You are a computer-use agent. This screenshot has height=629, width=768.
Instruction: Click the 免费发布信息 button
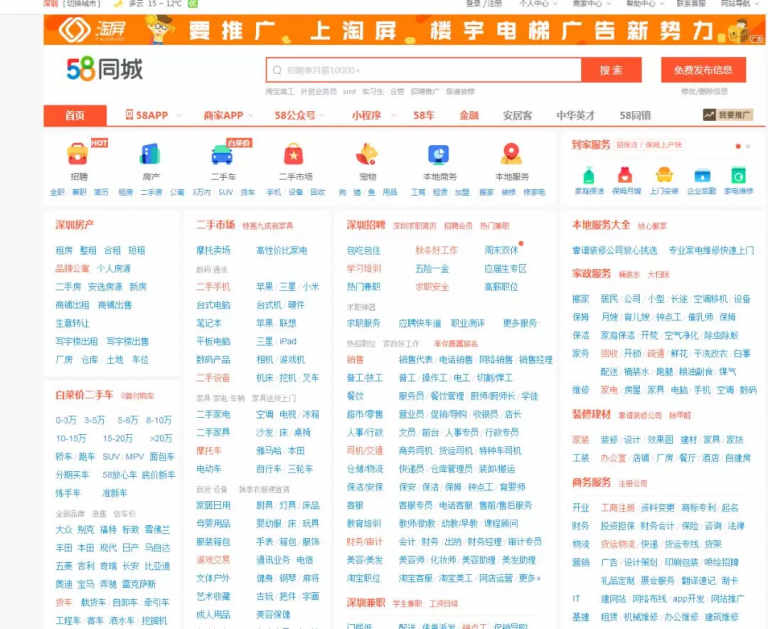point(703,70)
